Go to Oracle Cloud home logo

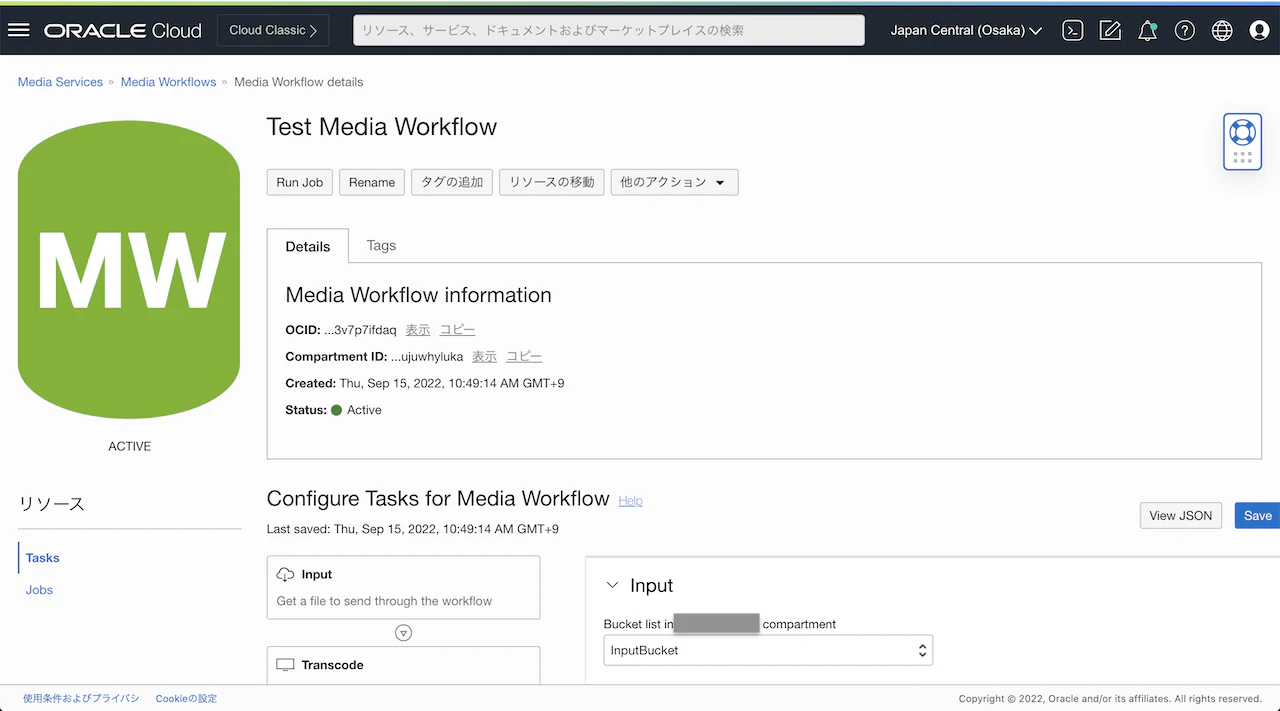click(123, 30)
